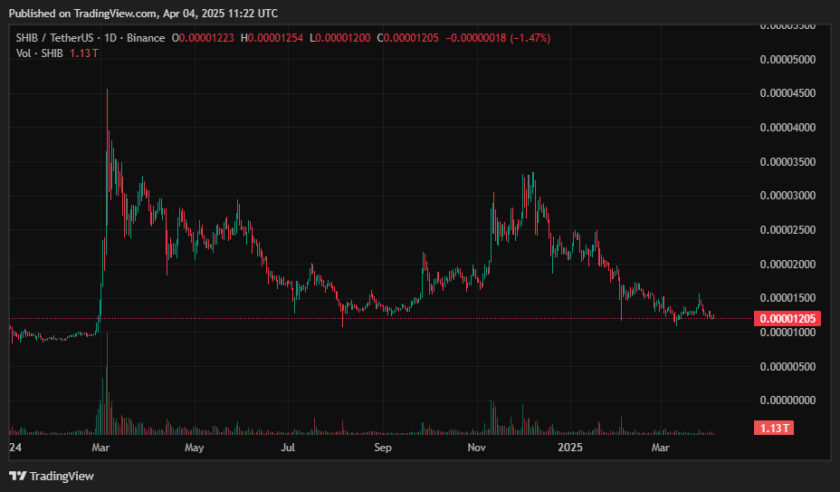The image size is (840, 492).
Task: Select the 2025 label on the time axis
Action: [571, 449]
